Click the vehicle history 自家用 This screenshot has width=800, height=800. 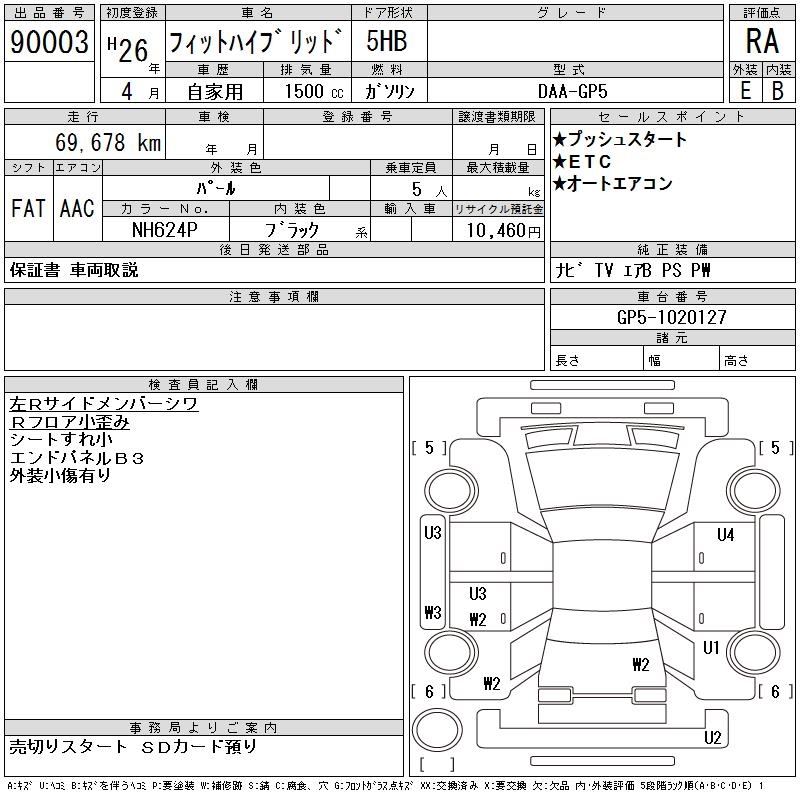[215, 92]
